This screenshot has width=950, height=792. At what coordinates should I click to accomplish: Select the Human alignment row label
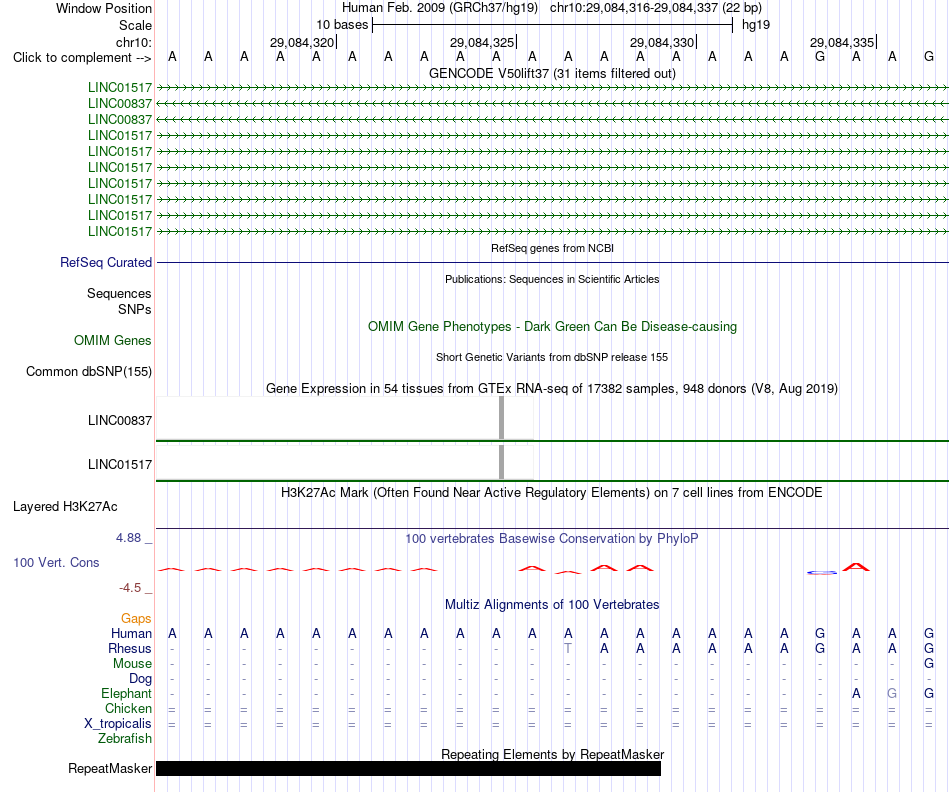coord(131,634)
